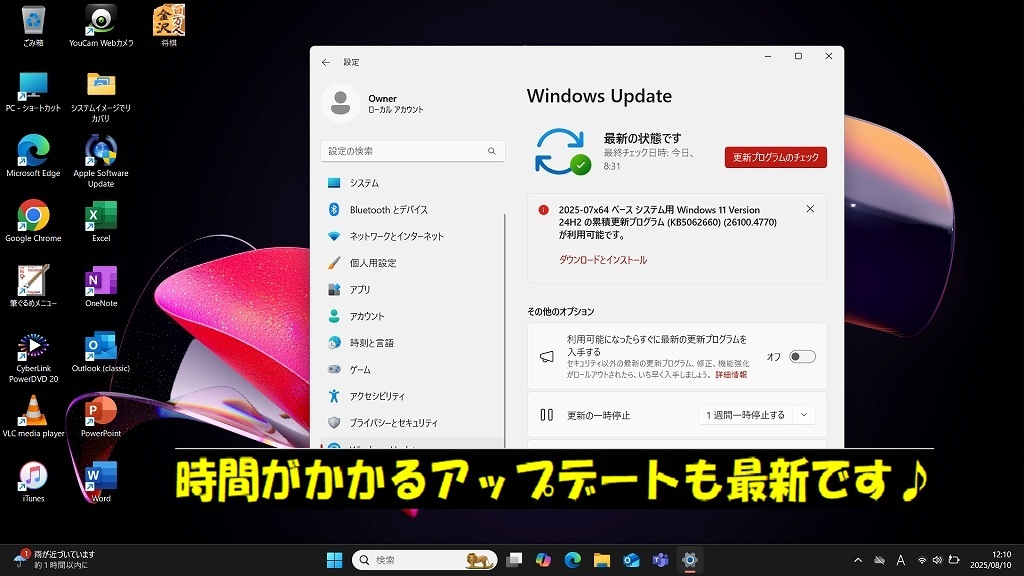This screenshot has height=576, width=1024.
Task: Open the 将棋 game desktop icon
Action: (169, 26)
